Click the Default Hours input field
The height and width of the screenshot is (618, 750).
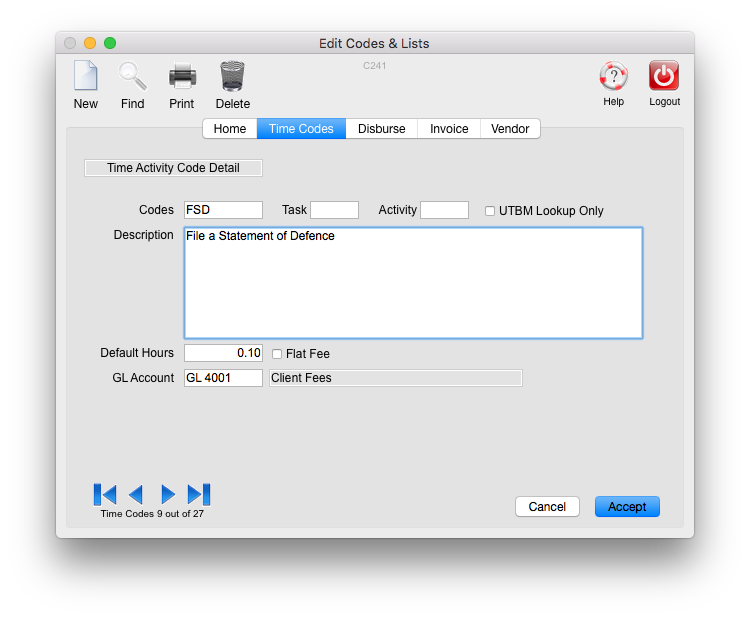[x=223, y=353]
